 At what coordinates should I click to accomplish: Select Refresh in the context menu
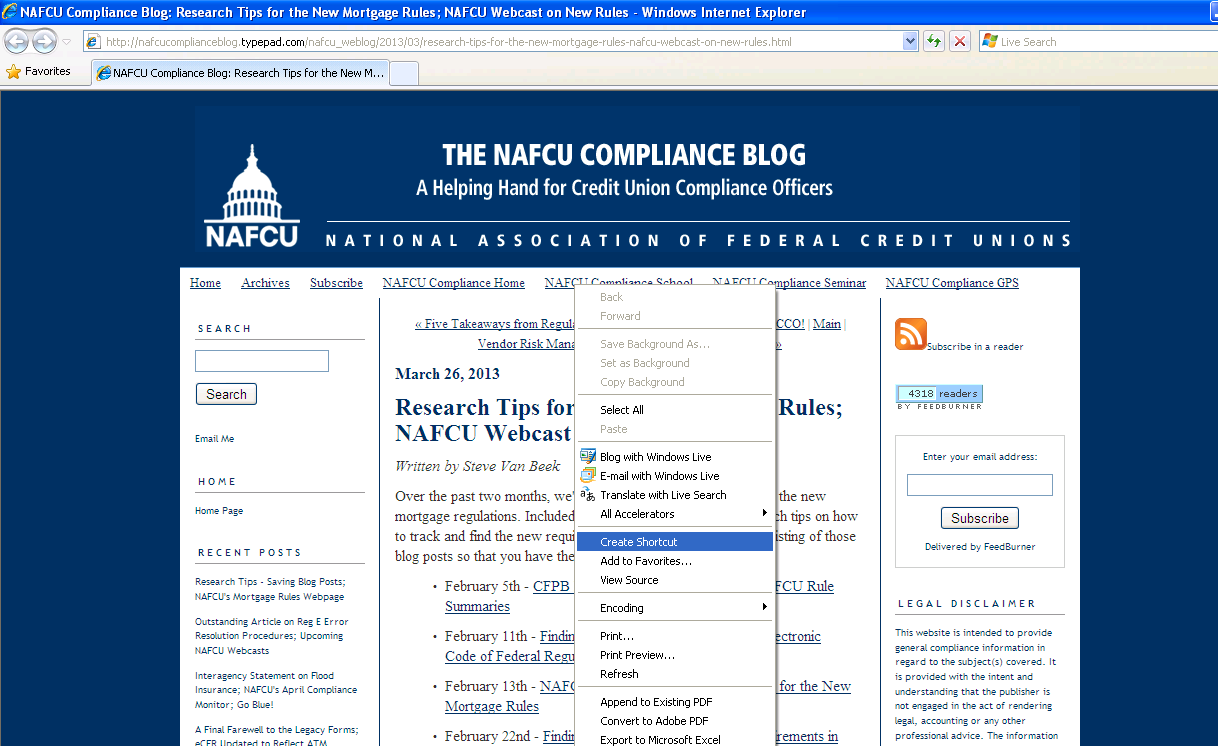coord(675,674)
